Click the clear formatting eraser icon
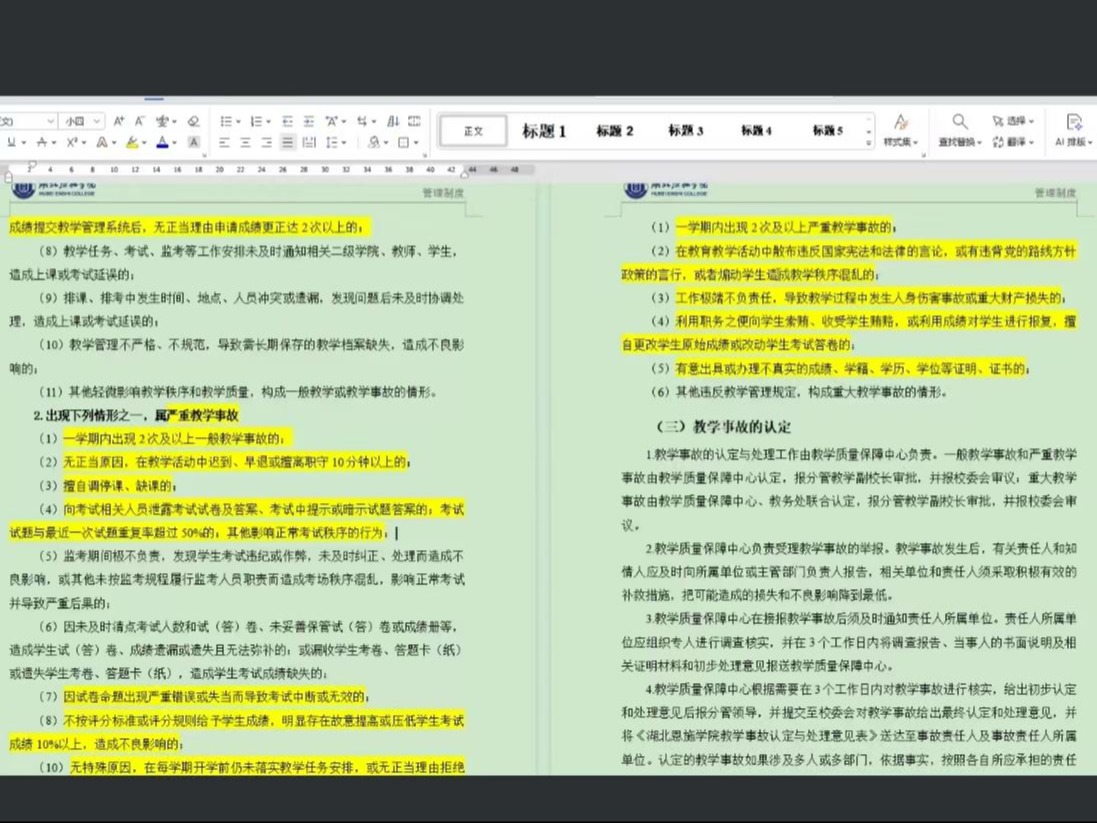The image size is (1097, 823). tap(194, 121)
